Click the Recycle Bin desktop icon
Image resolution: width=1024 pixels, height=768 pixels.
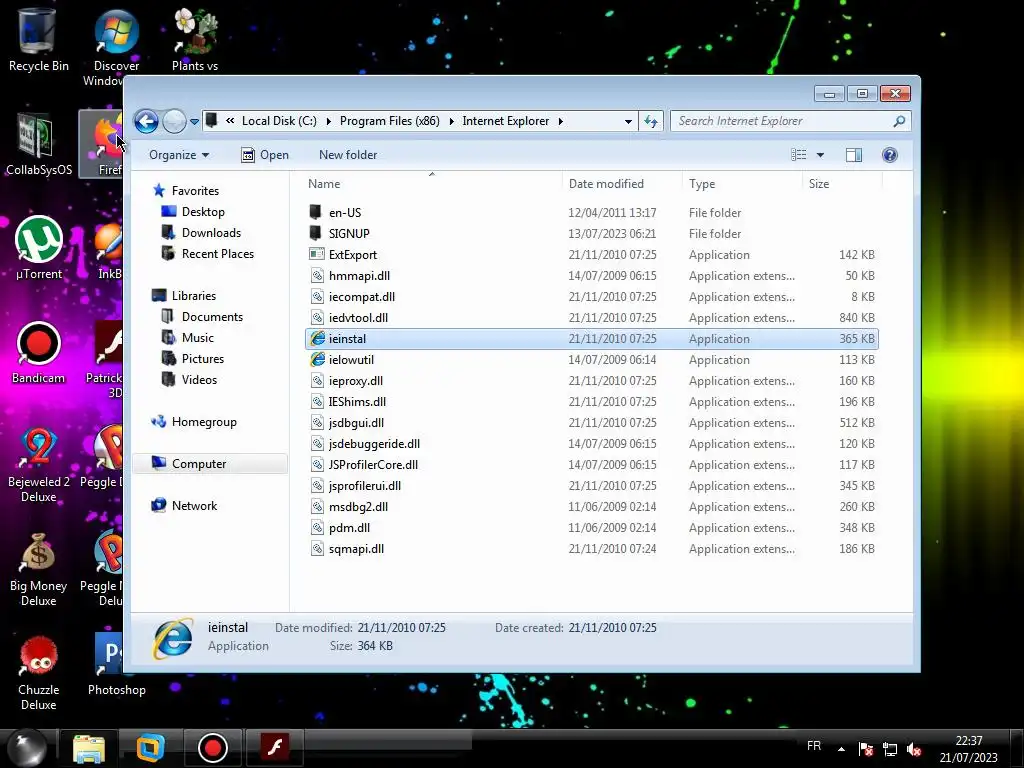[39, 40]
